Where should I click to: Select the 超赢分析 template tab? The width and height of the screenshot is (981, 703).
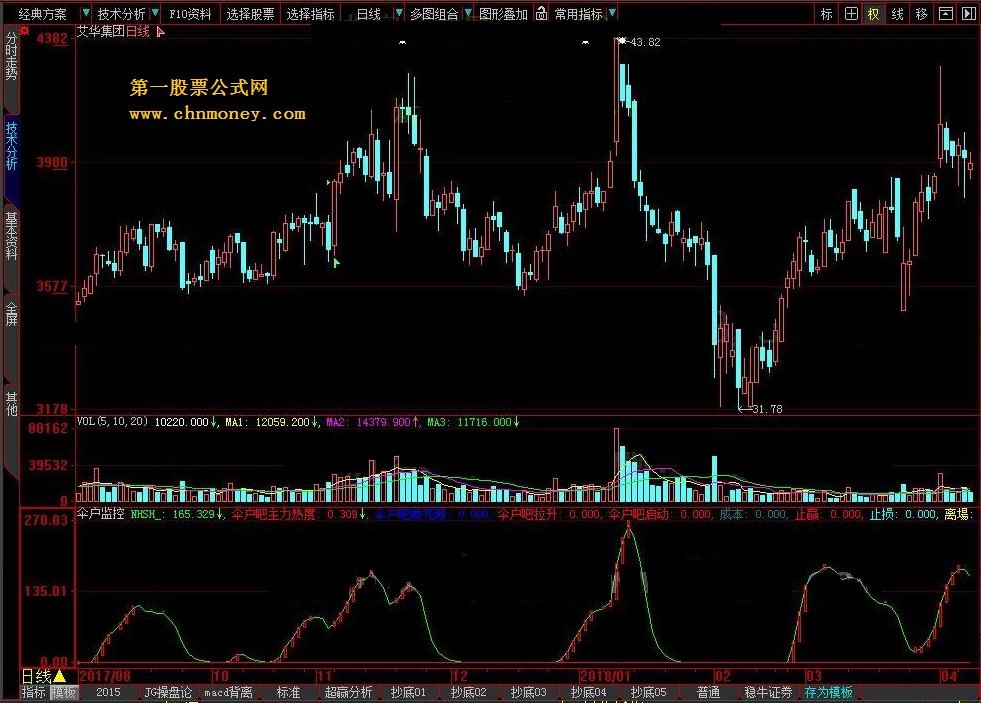[348, 692]
